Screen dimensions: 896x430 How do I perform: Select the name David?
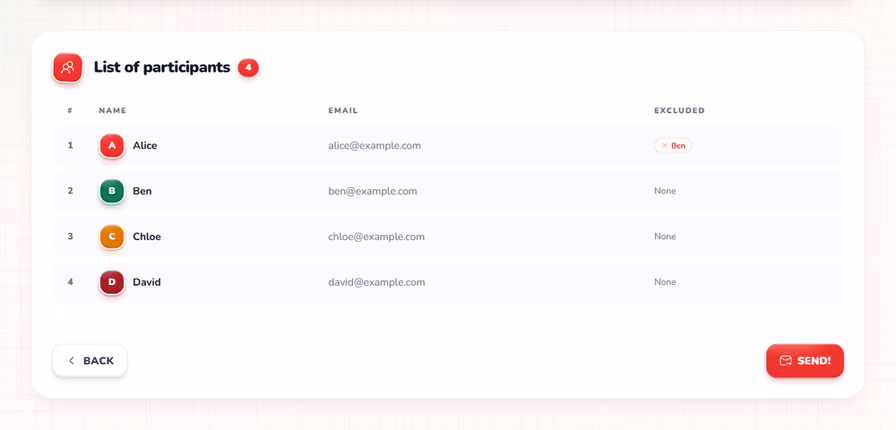tap(146, 282)
